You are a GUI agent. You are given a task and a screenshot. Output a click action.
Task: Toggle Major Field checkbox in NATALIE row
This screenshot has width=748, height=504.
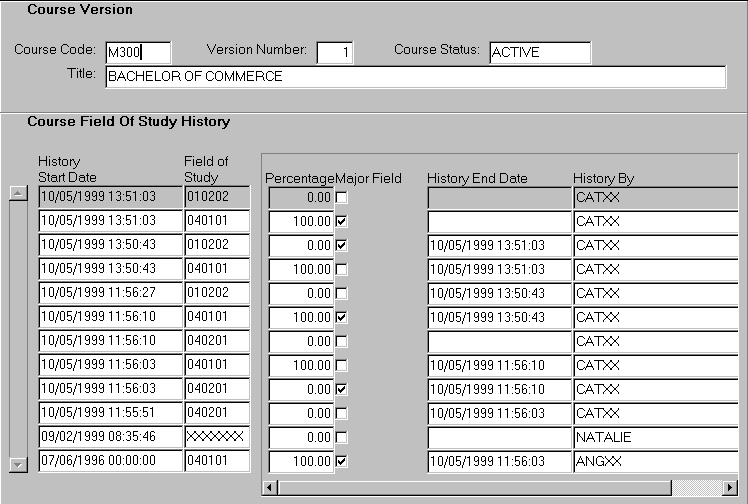pyautogui.click(x=341, y=437)
